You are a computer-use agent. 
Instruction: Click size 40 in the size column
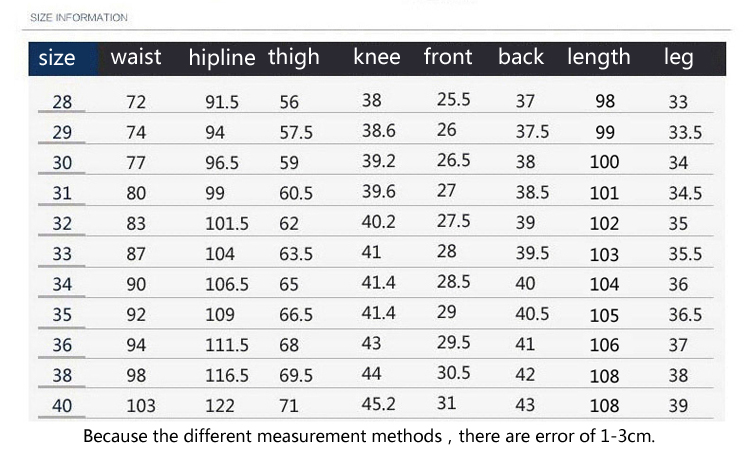(x=62, y=406)
